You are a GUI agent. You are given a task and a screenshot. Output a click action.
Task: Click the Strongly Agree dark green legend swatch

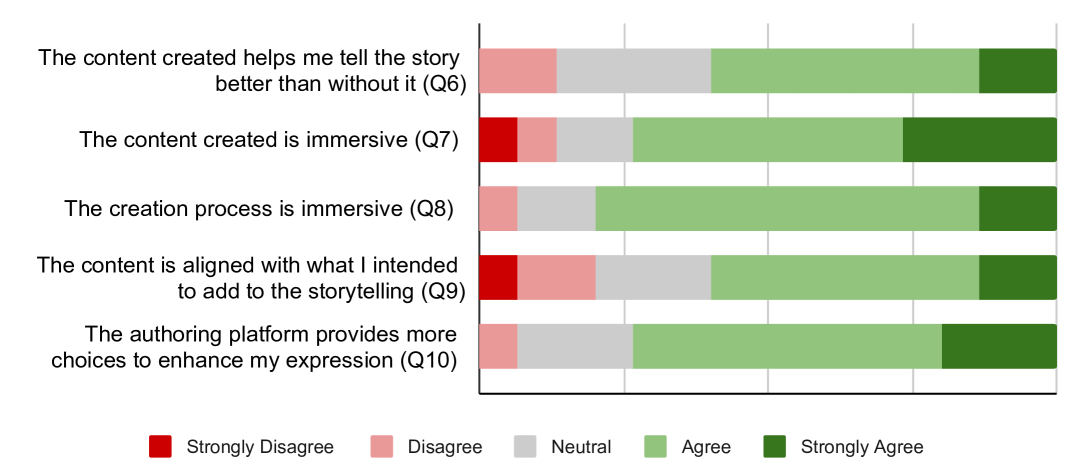point(775,447)
